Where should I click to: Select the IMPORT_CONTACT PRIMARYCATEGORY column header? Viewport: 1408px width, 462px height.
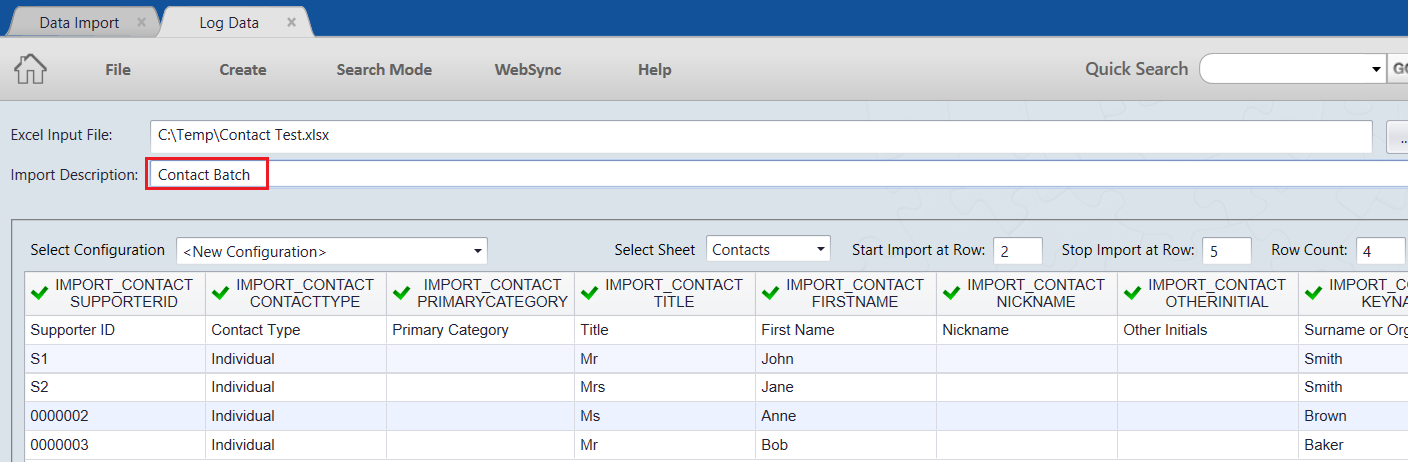pyautogui.click(x=480, y=293)
